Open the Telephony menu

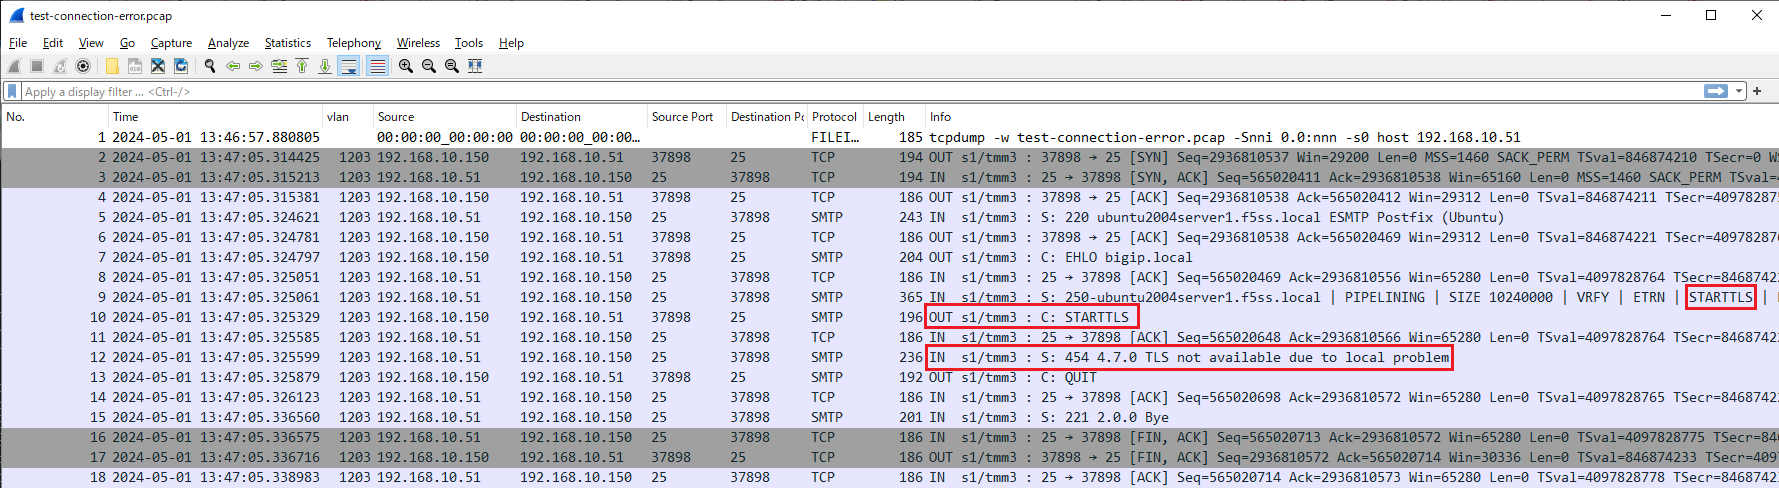click(353, 43)
